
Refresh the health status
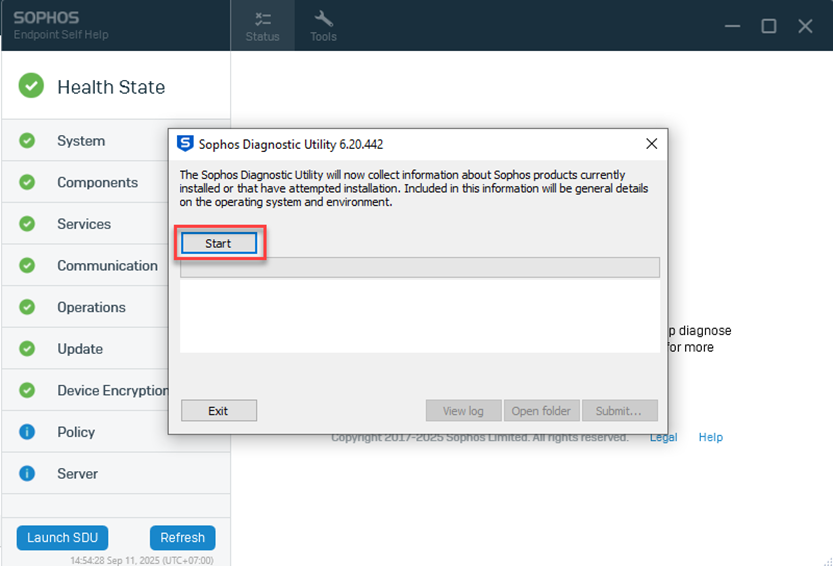(182, 537)
